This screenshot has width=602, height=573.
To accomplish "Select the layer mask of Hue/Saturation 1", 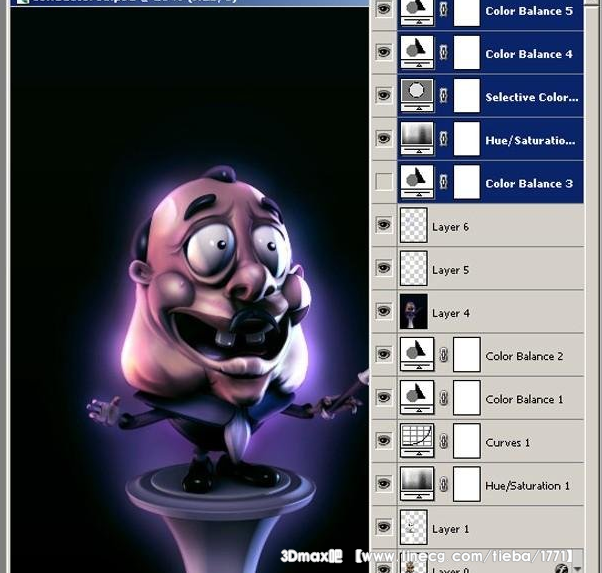I will 466,484.
